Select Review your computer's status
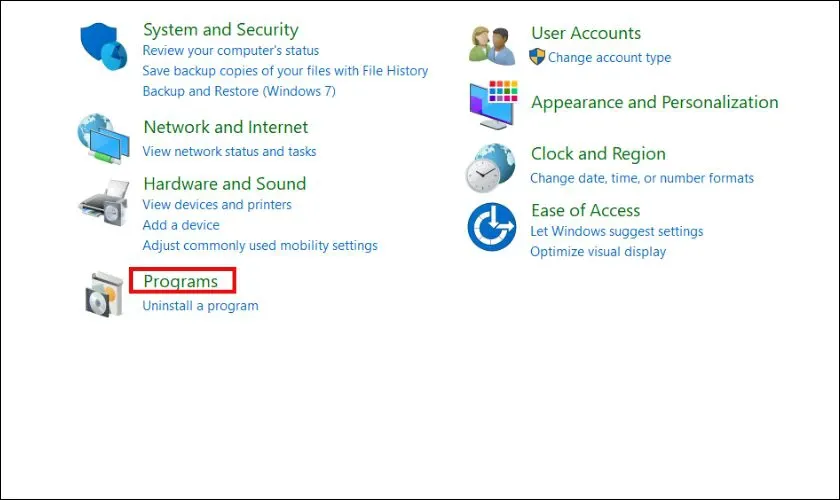 click(x=231, y=50)
